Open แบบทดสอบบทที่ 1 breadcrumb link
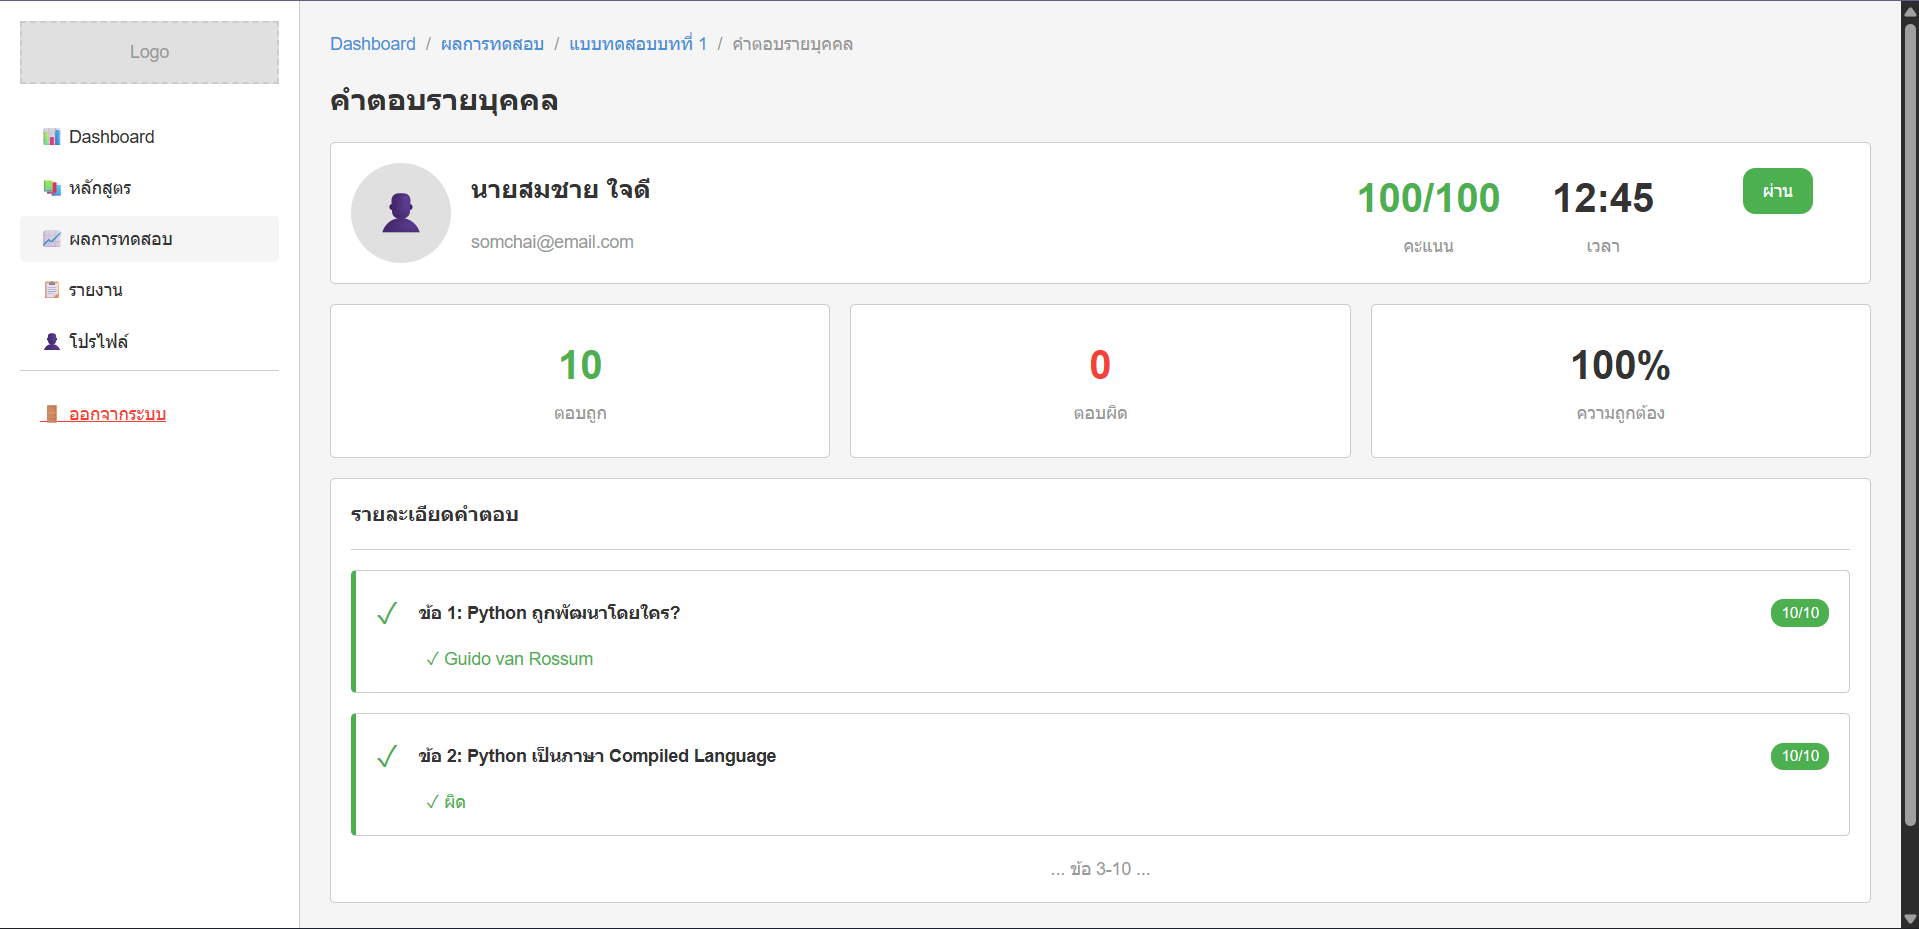Viewport: 1919px width, 929px height. tap(637, 44)
